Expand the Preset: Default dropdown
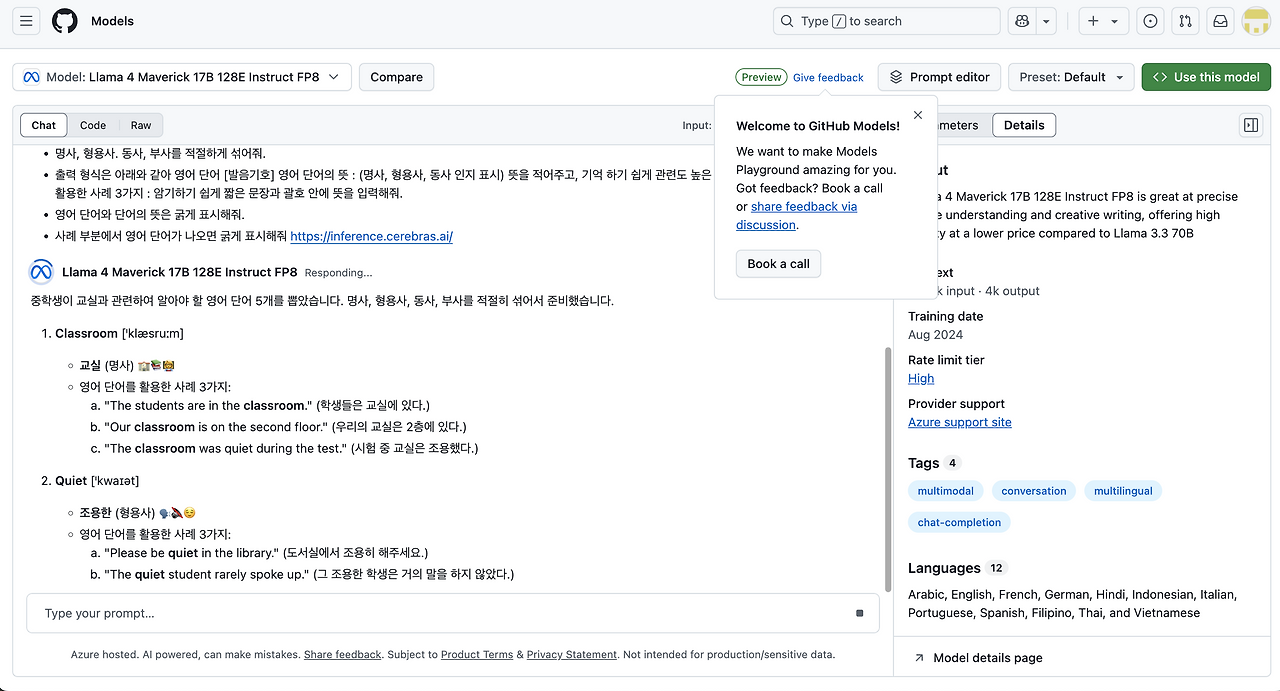This screenshot has height=691, width=1280. tap(1071, 77)
